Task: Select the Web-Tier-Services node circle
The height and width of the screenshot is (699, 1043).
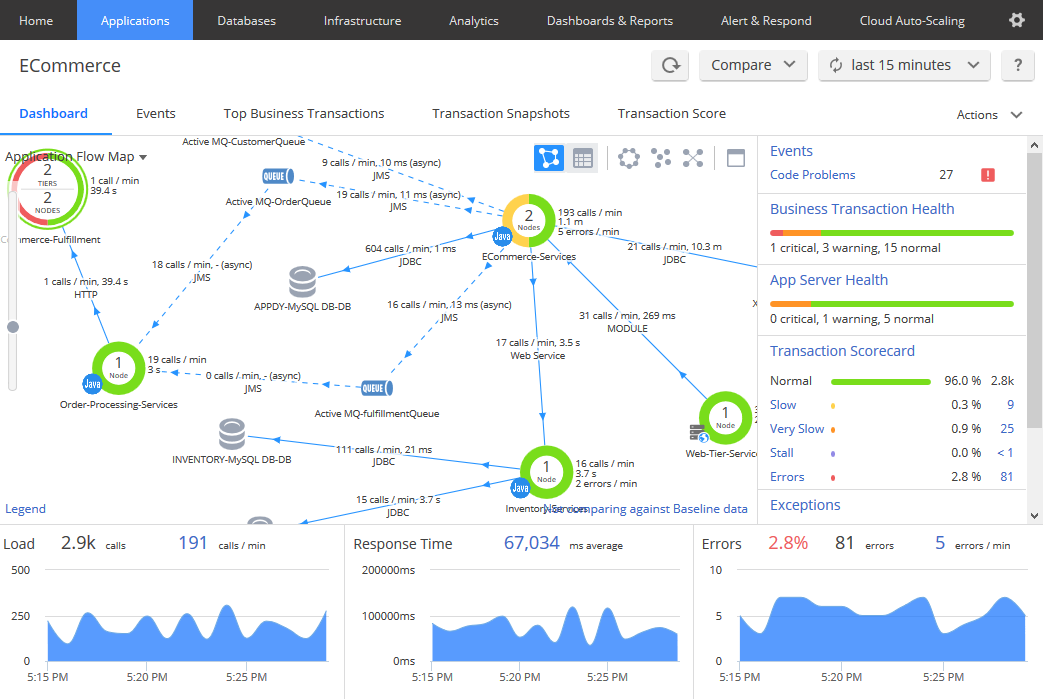Action: click(x=725, y=418)
